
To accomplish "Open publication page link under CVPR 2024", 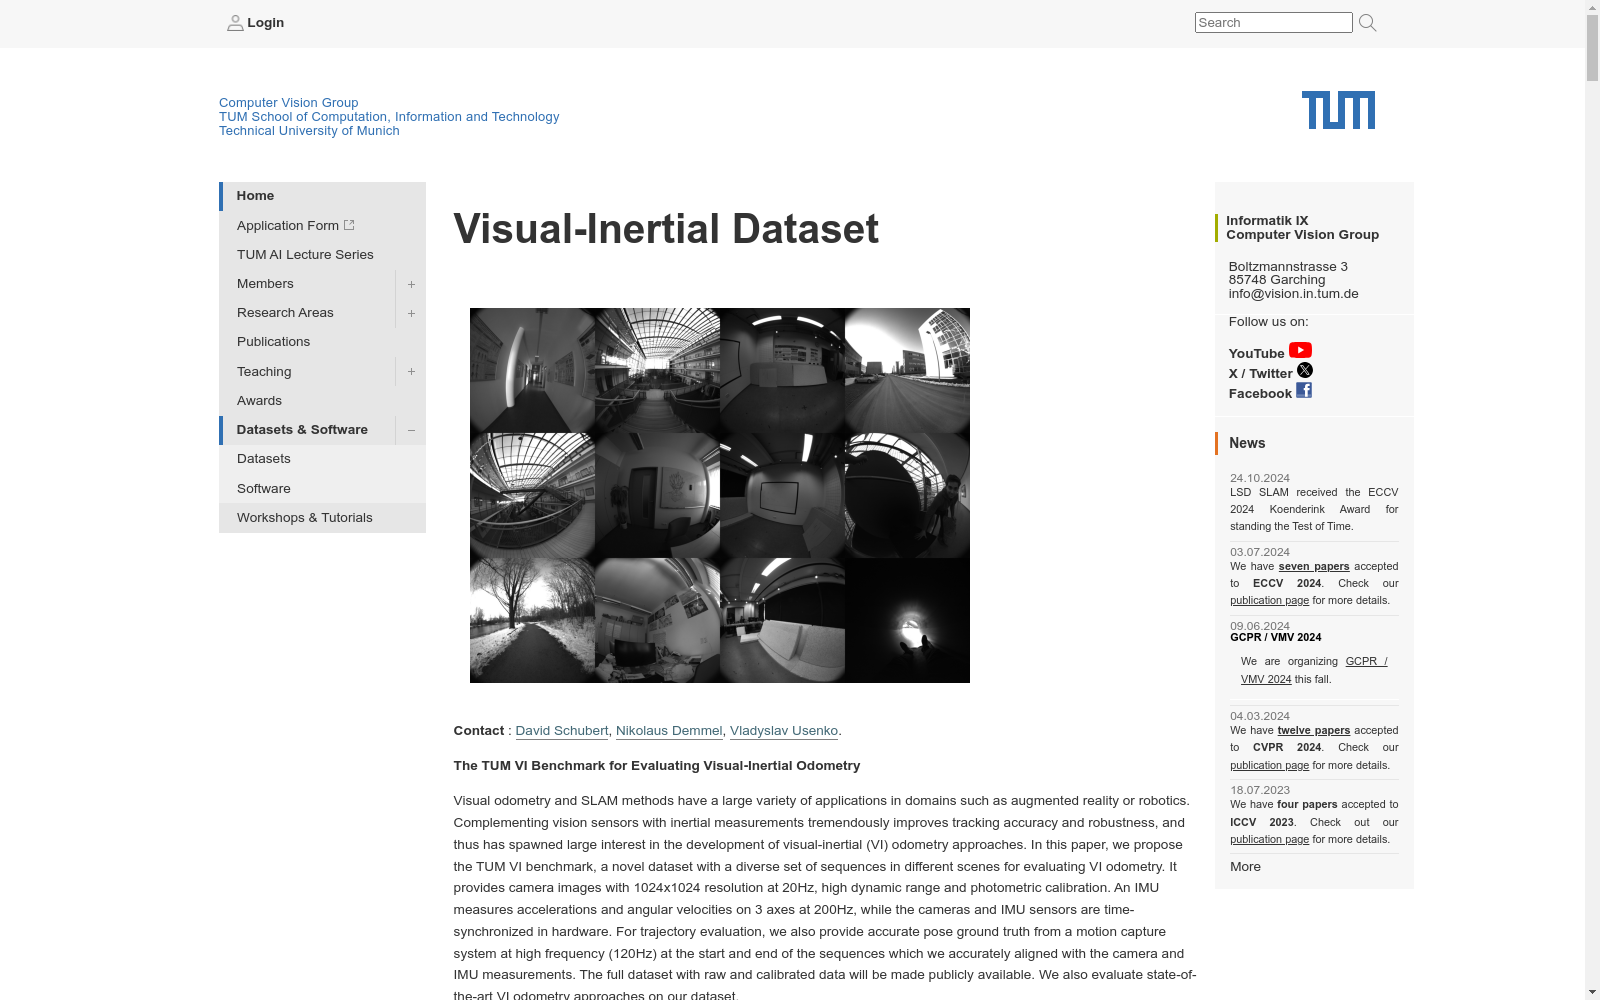I will click(1269, 765).
